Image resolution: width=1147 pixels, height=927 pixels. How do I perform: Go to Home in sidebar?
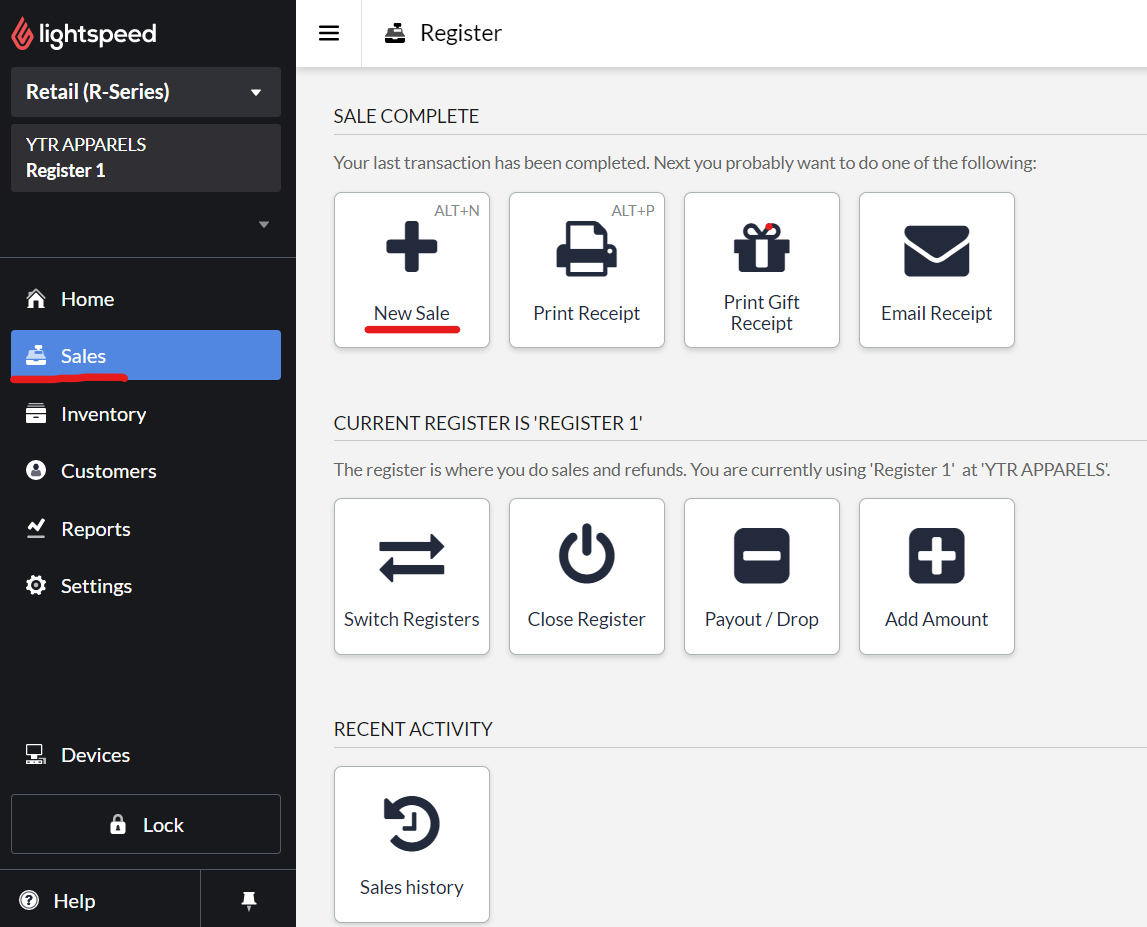tap(87, 299)
